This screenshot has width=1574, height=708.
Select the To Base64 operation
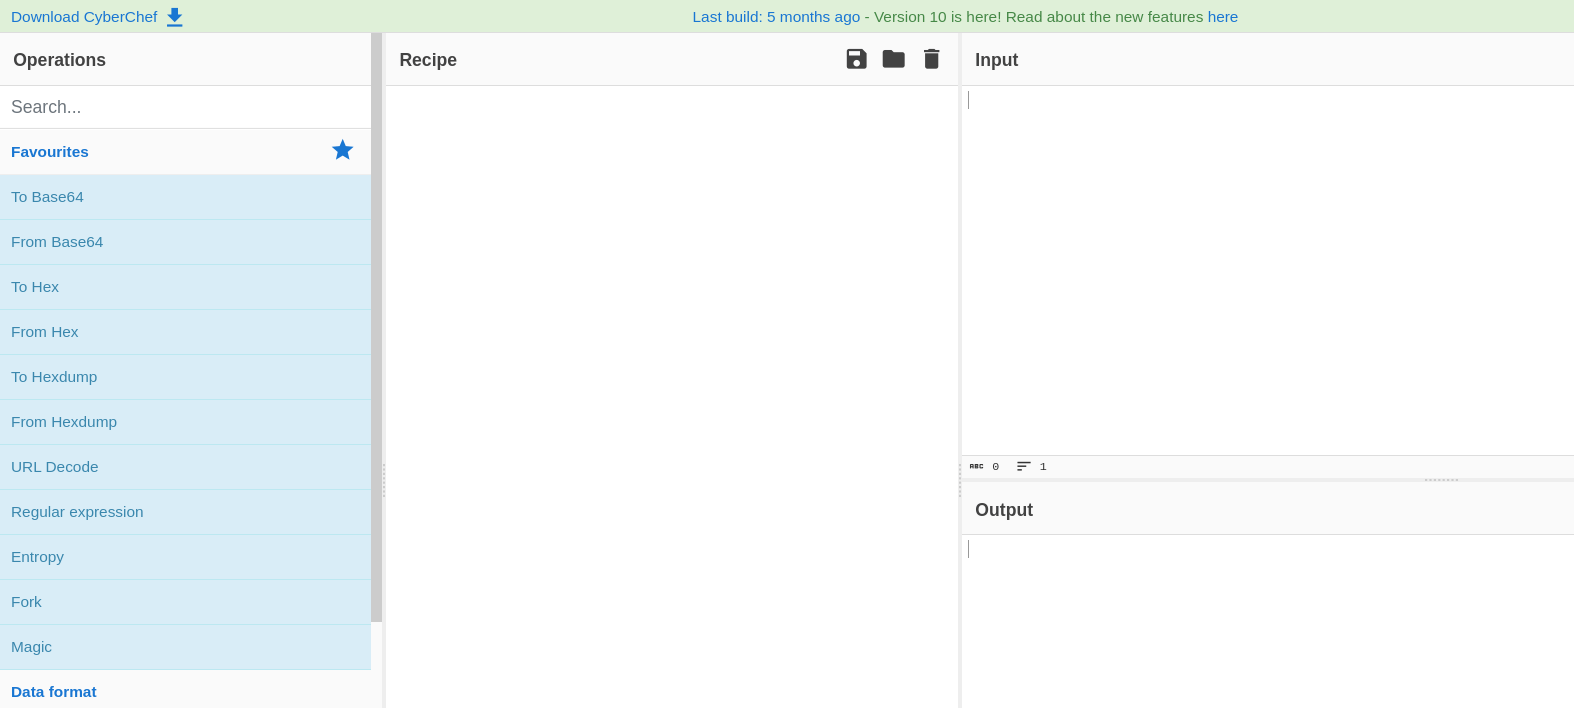(x=185, y=197)
